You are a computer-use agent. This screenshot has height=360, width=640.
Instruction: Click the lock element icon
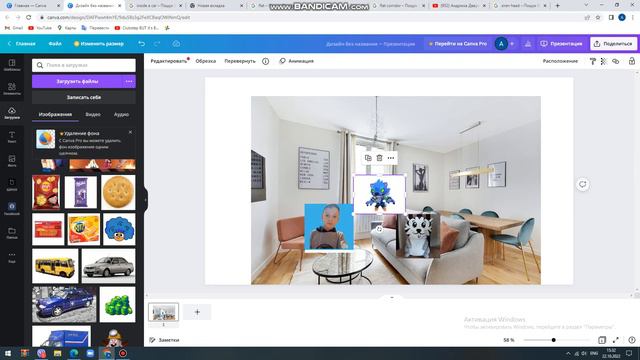tap(631, 61)
